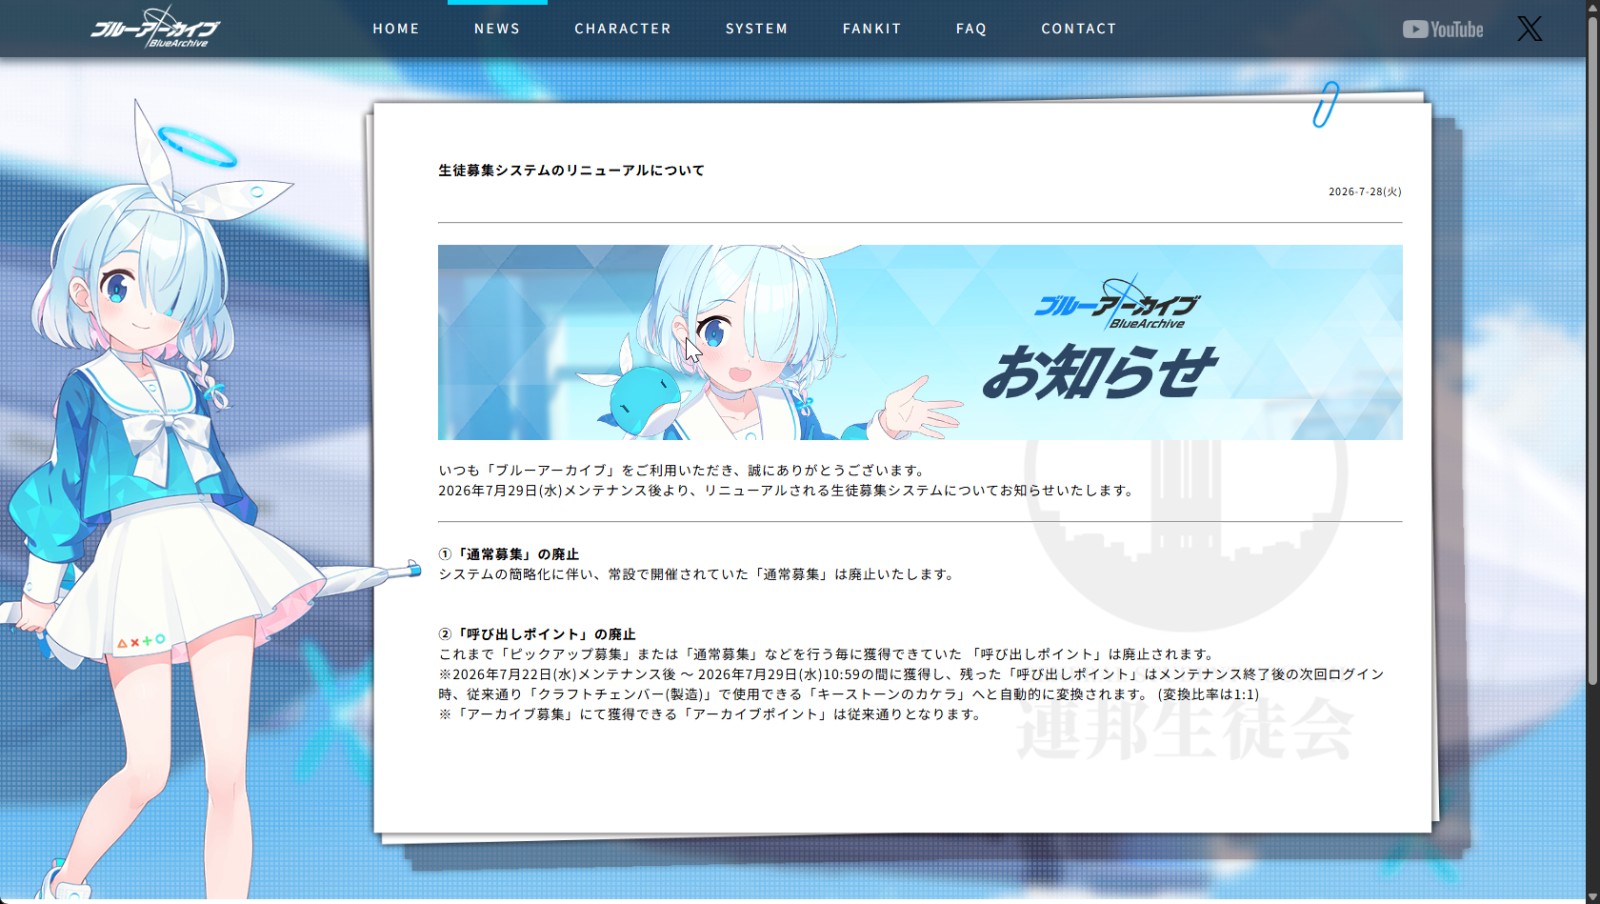This screenshot has width=1600, height=904.
Task: Click the blue paperclip on the notice
Action: click(x=1326, y=104)
